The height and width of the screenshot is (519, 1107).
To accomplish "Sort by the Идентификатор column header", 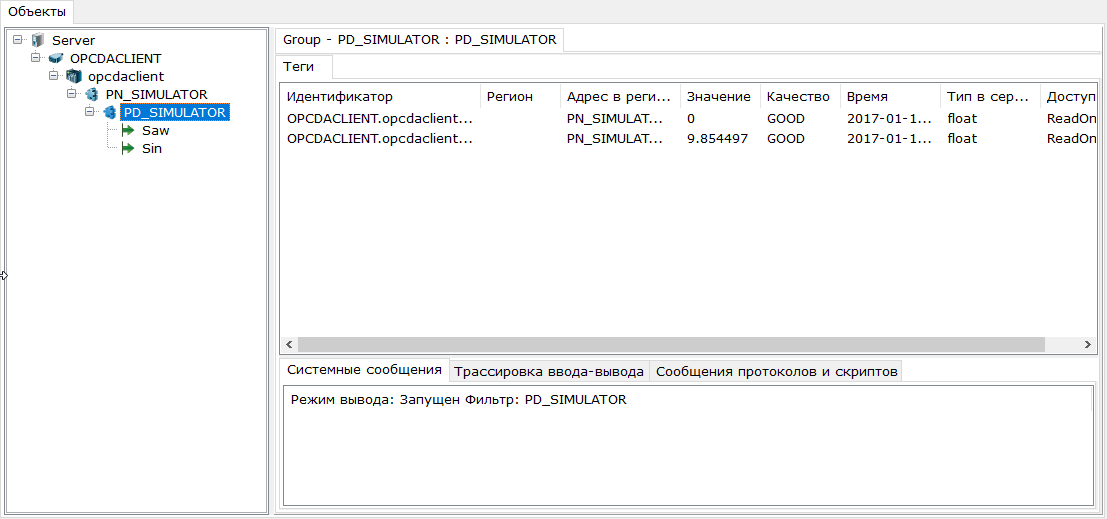I will point(381,97).
